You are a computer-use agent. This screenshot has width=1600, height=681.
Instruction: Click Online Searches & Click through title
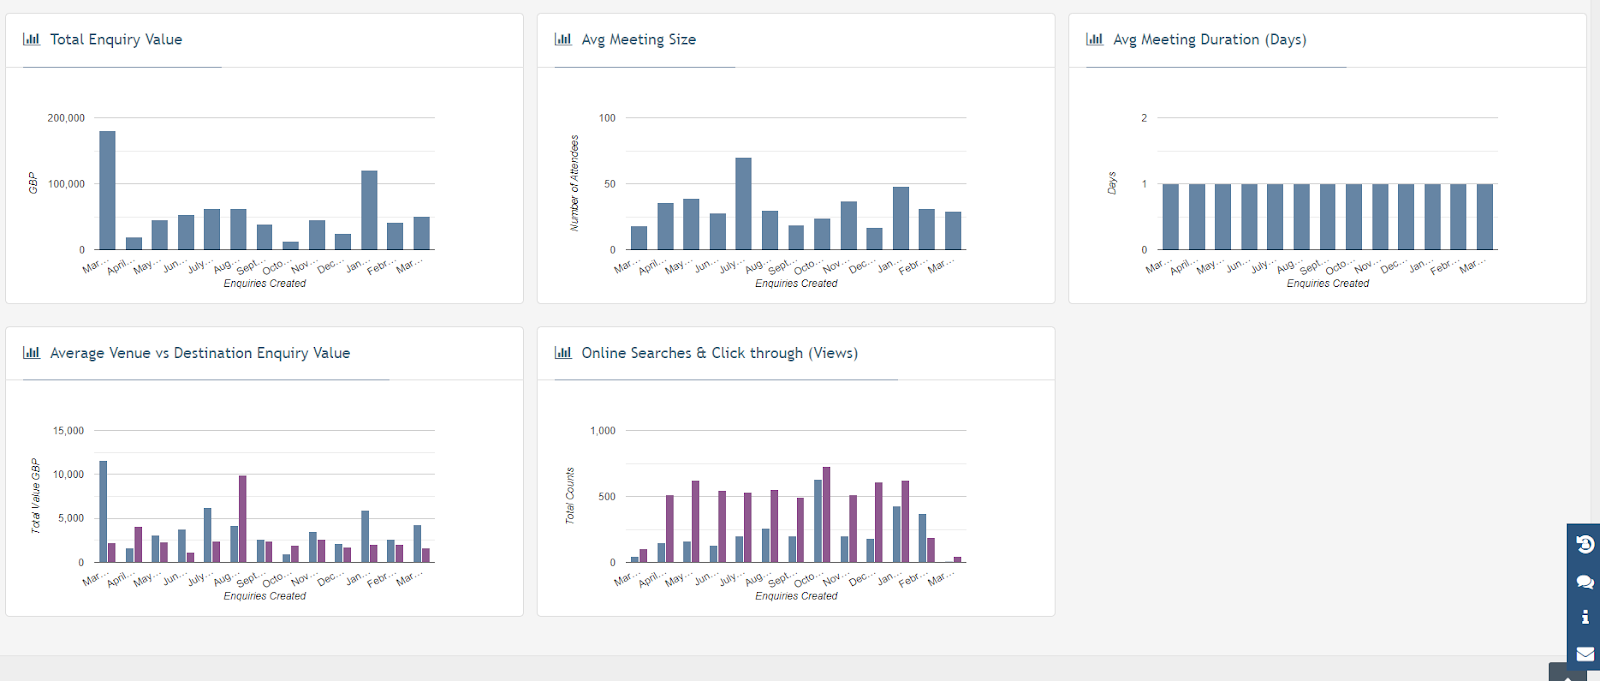click(720, 353)
